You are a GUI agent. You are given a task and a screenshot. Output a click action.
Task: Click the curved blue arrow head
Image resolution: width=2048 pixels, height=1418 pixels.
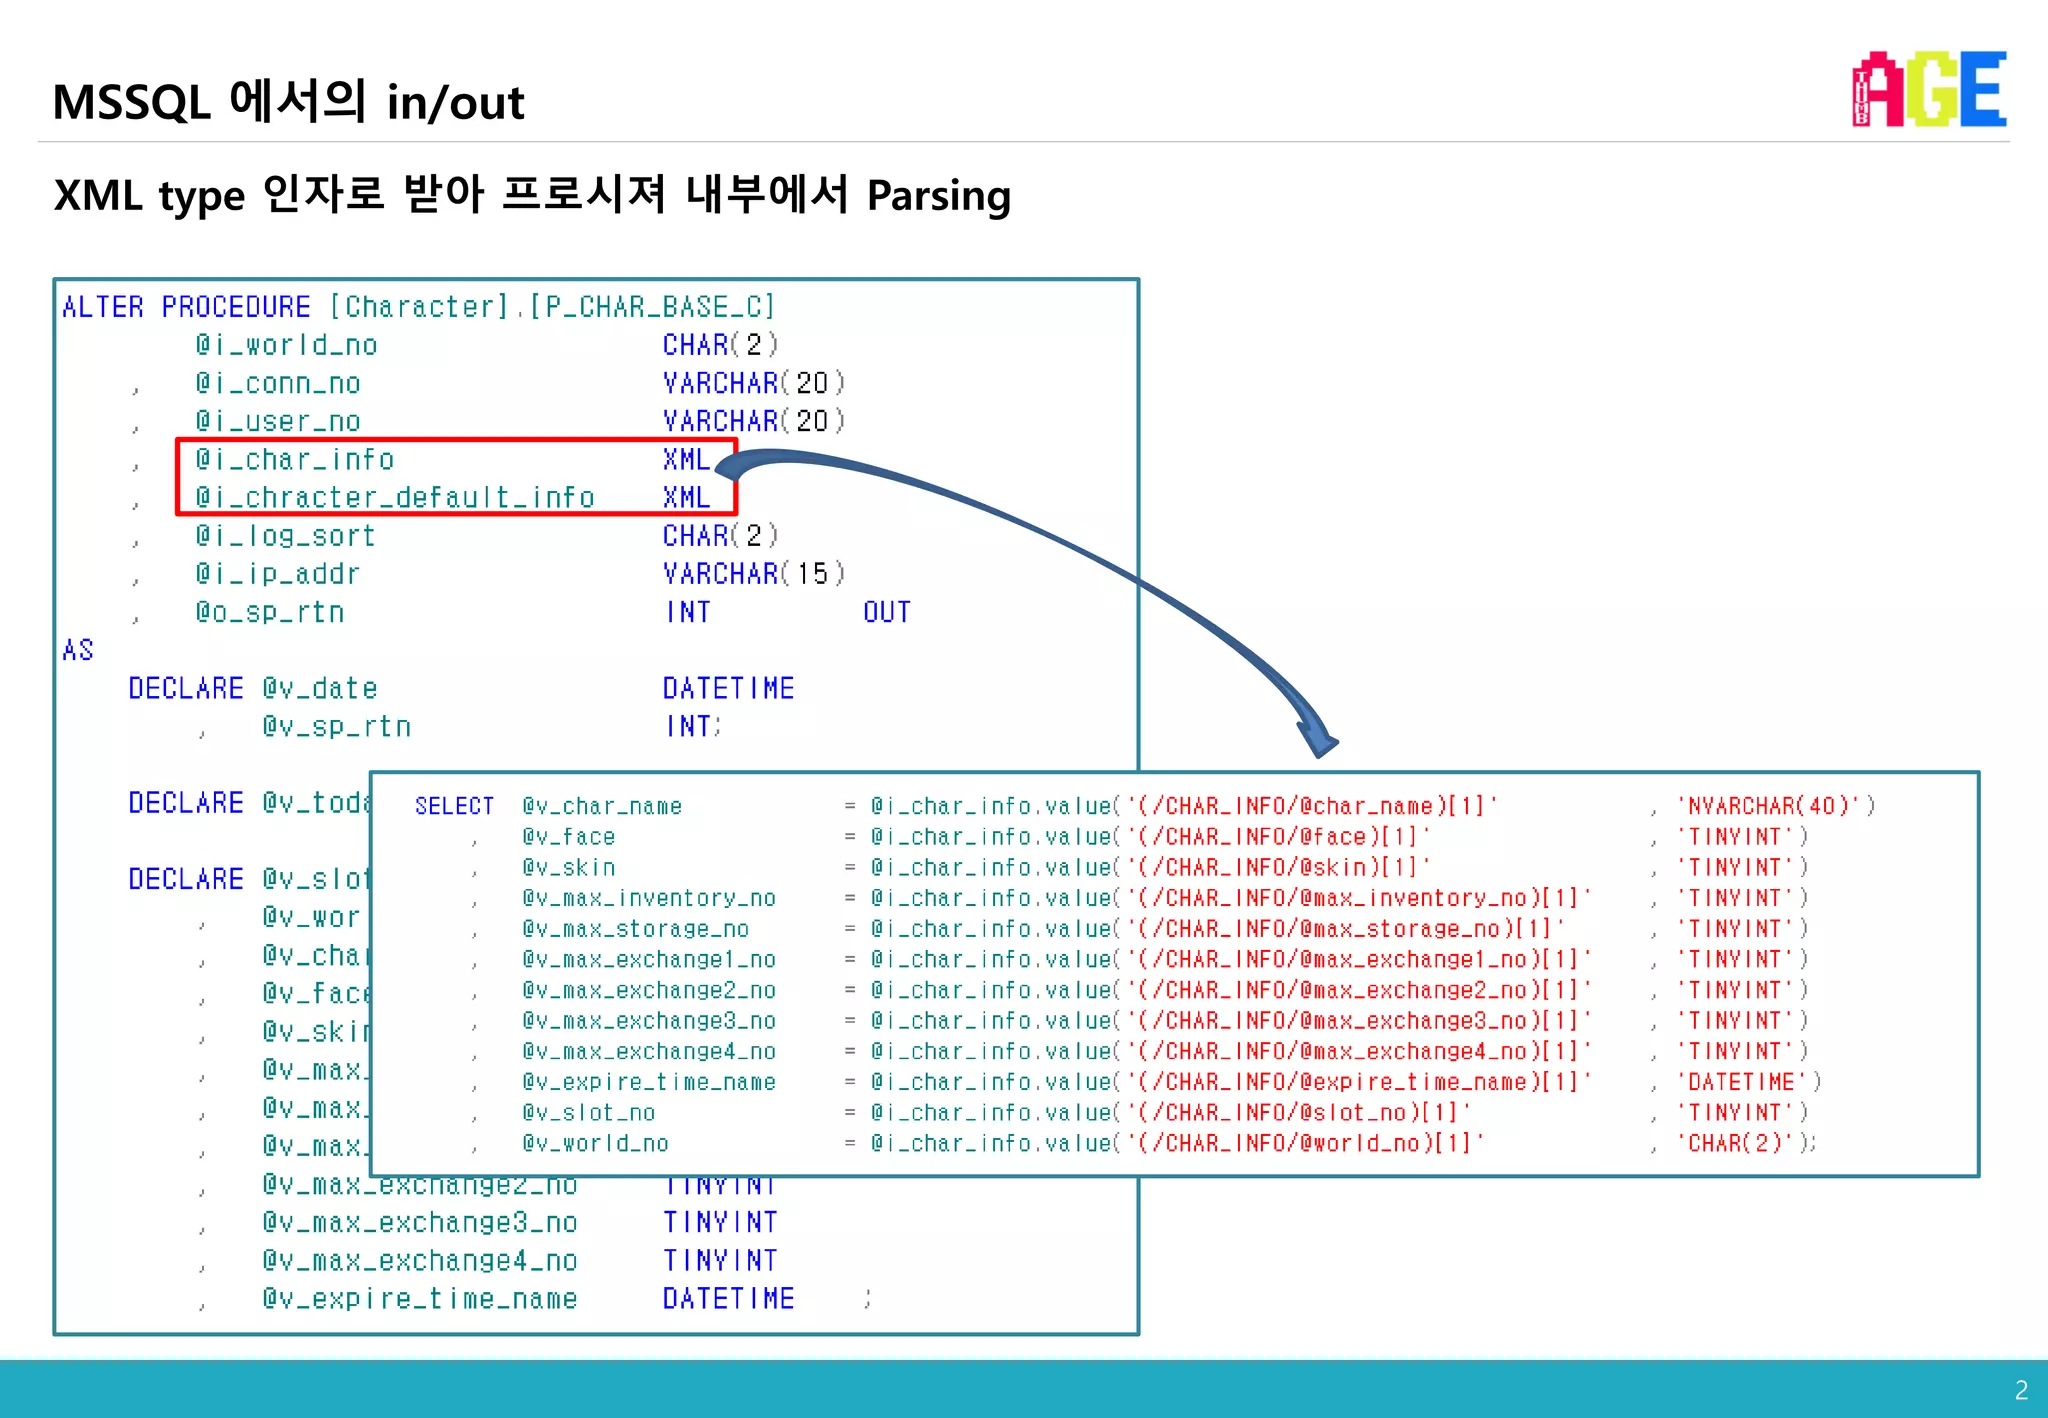pyautogui.click(x=1320, y=741)
